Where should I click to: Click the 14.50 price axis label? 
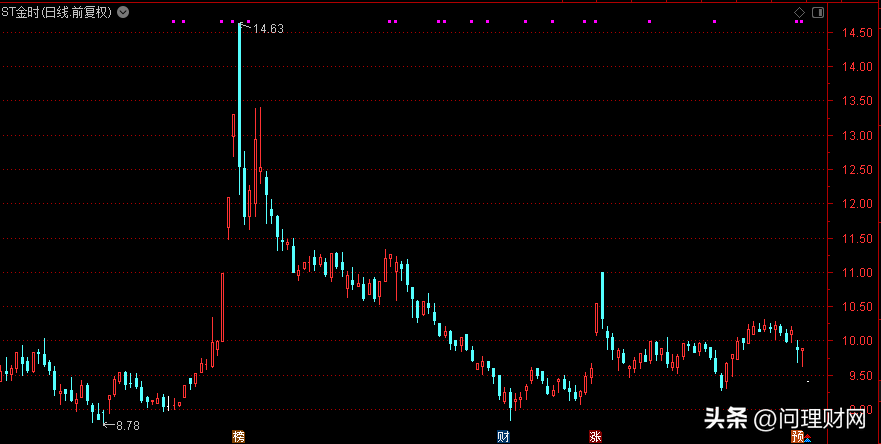(x=850, y=33)
